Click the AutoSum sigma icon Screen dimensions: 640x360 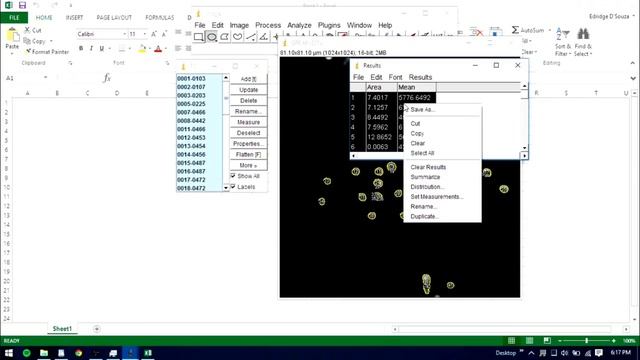515,30
